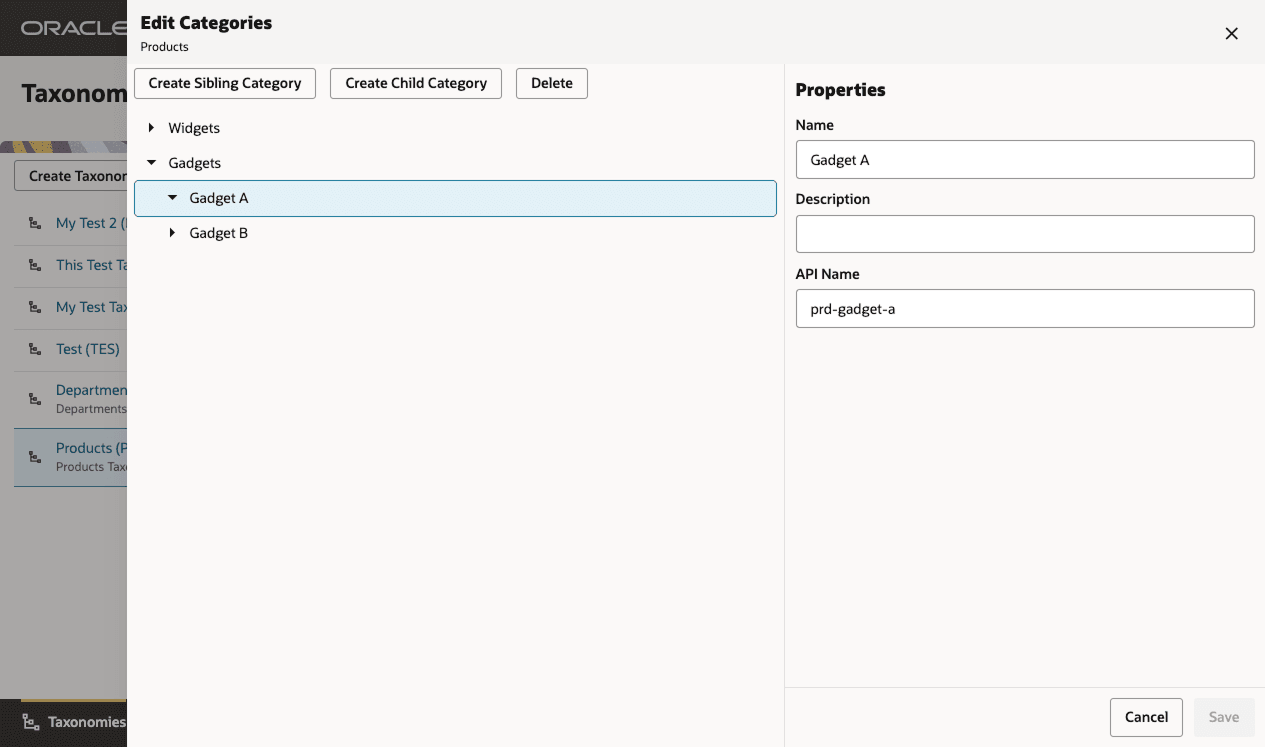Click the taxonomy icon beside Test (TES)
This screenshot has height=747, width=1265.
point(35,350)
